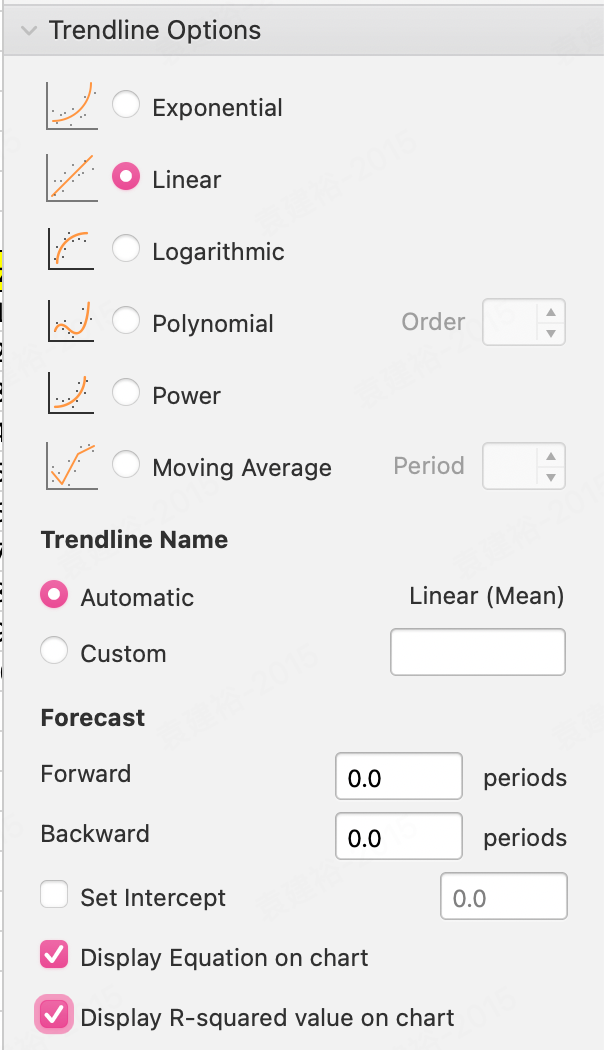The image size is (604, 1050).
Task: Click the polynomial Order stepper arrows
Action: point(551,323)
